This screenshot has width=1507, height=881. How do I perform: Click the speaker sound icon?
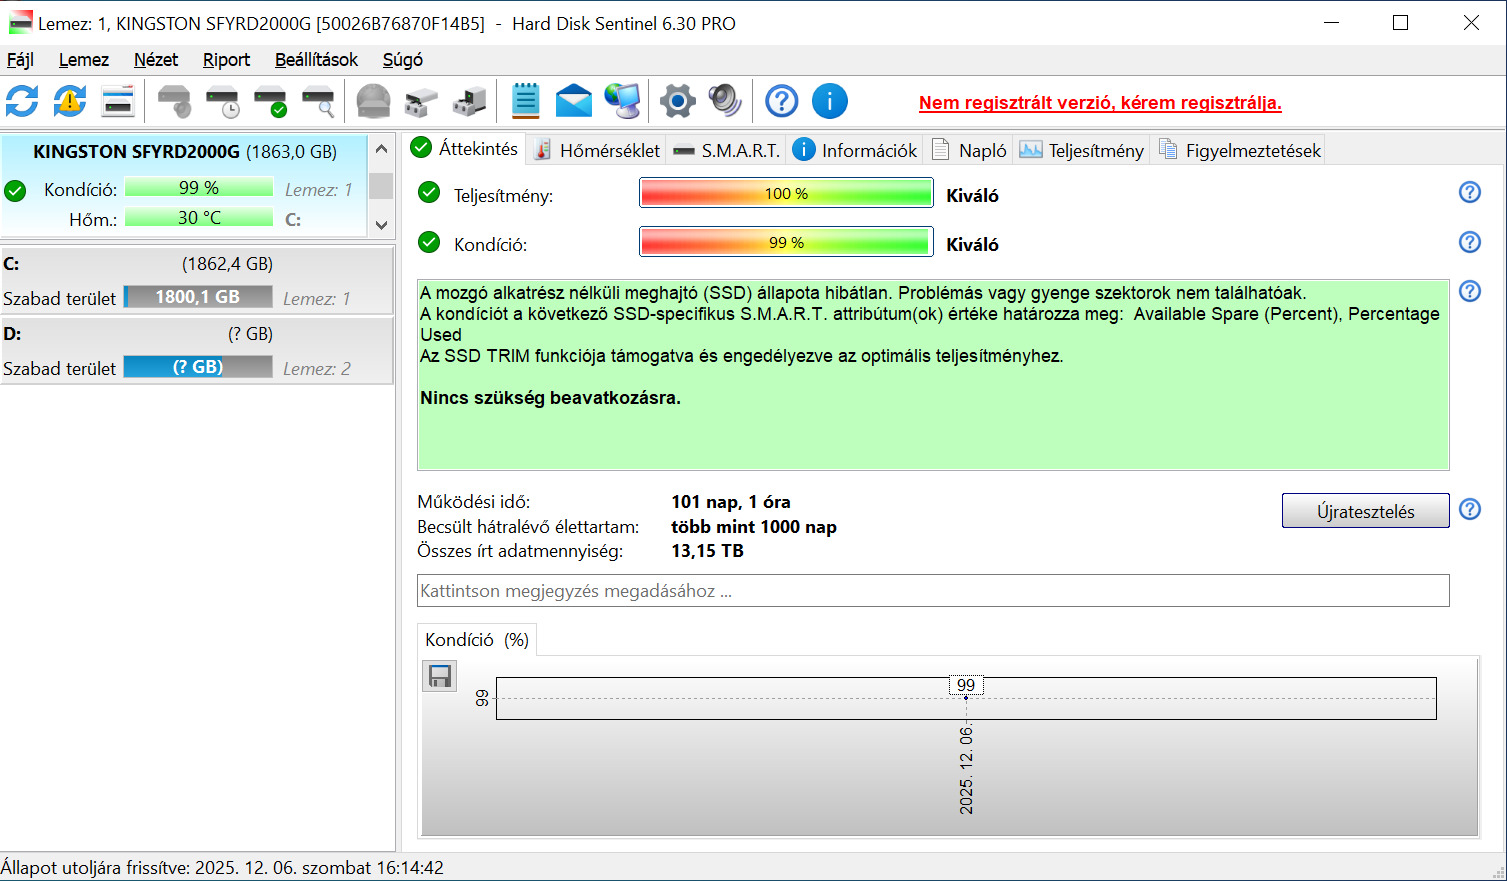[725, 101]
